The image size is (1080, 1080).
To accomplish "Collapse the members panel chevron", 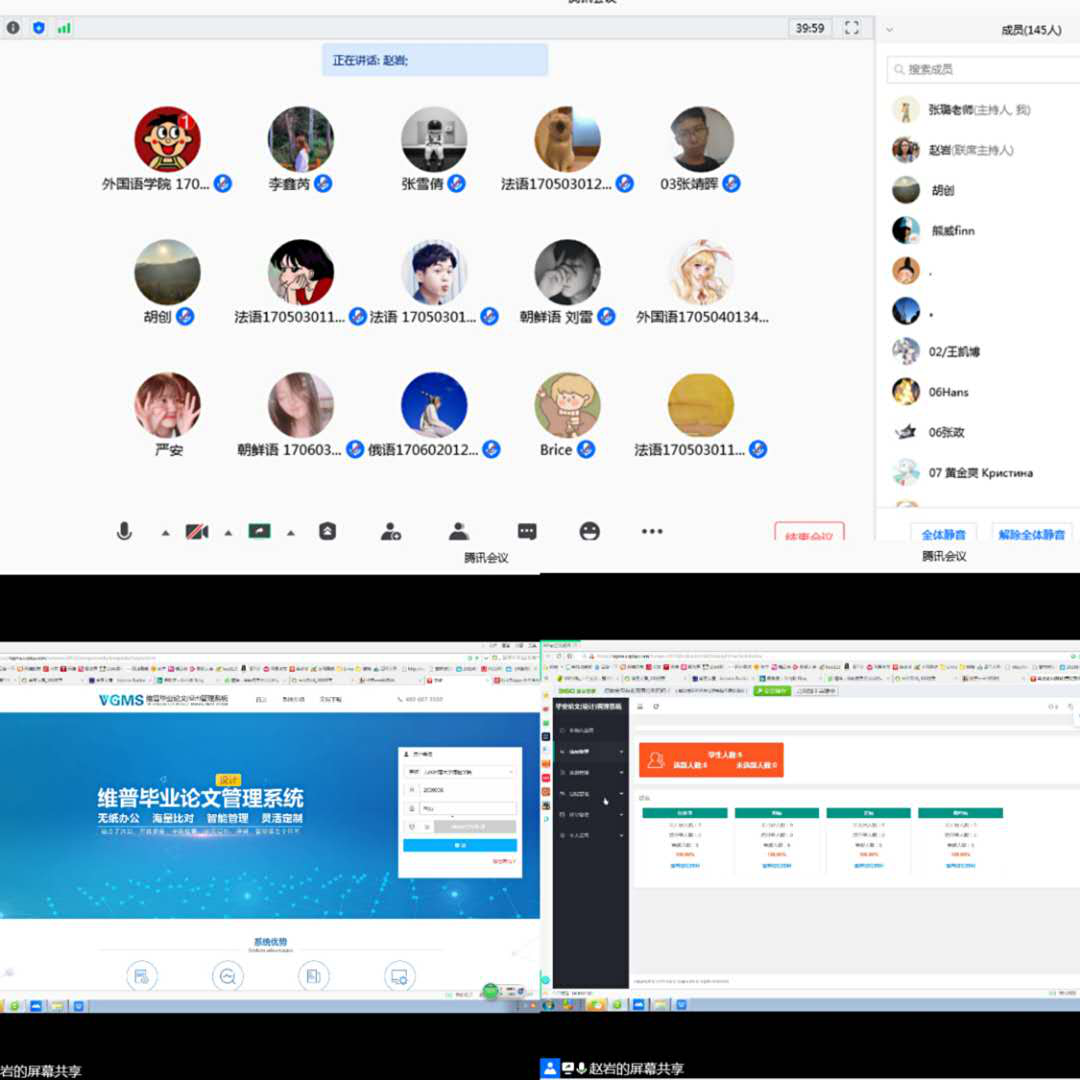I will point(890,30).
